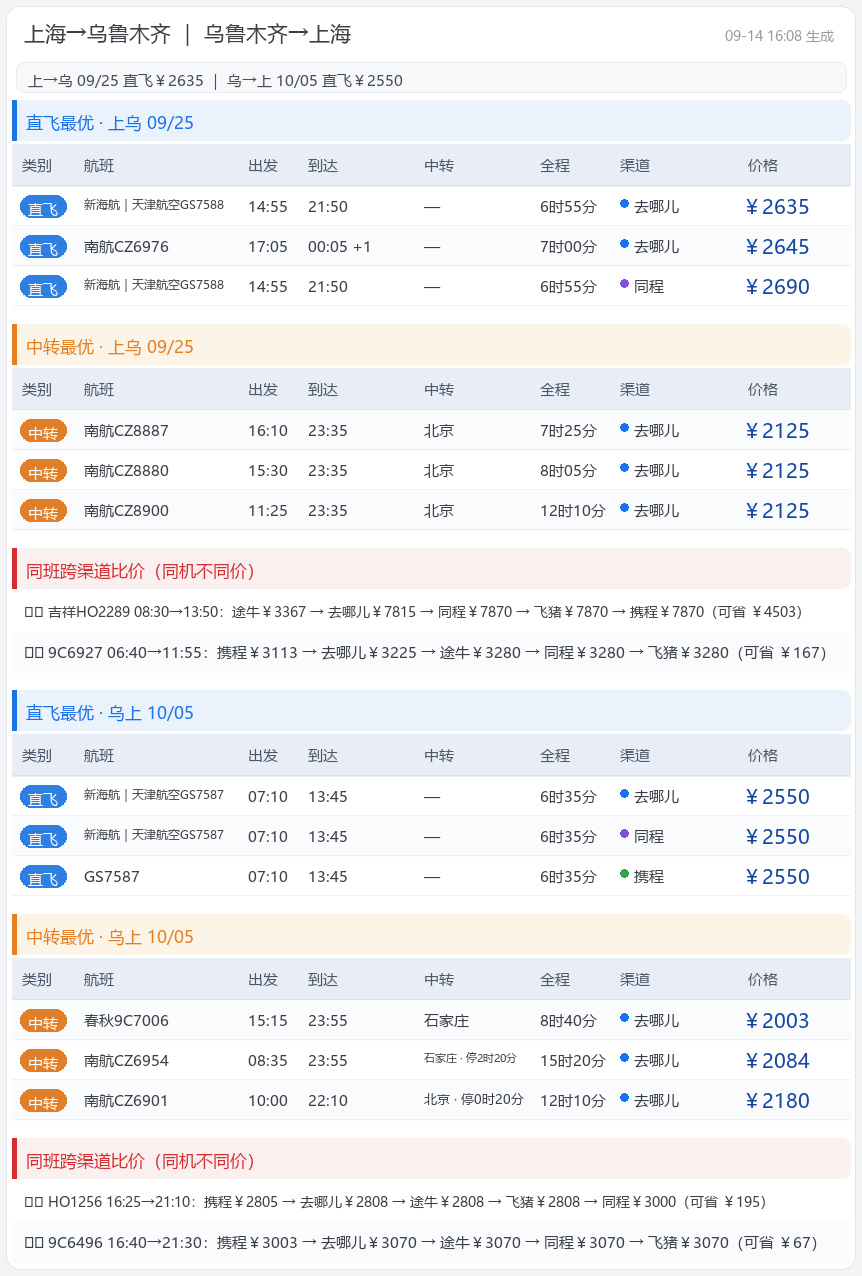The height and width of the screenshot is (1276, 862).
Task: Click the blue 去哪儿 dot in the CZ8900 row
Action: pos(624,508)
